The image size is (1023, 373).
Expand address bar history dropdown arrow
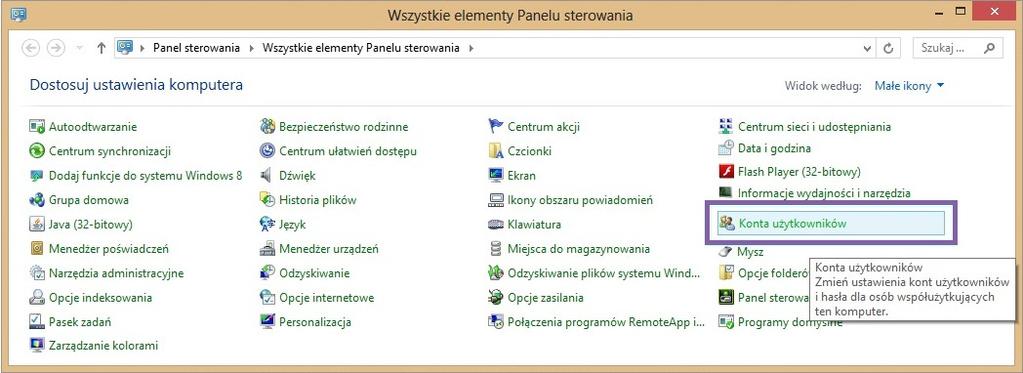[867, 48]
